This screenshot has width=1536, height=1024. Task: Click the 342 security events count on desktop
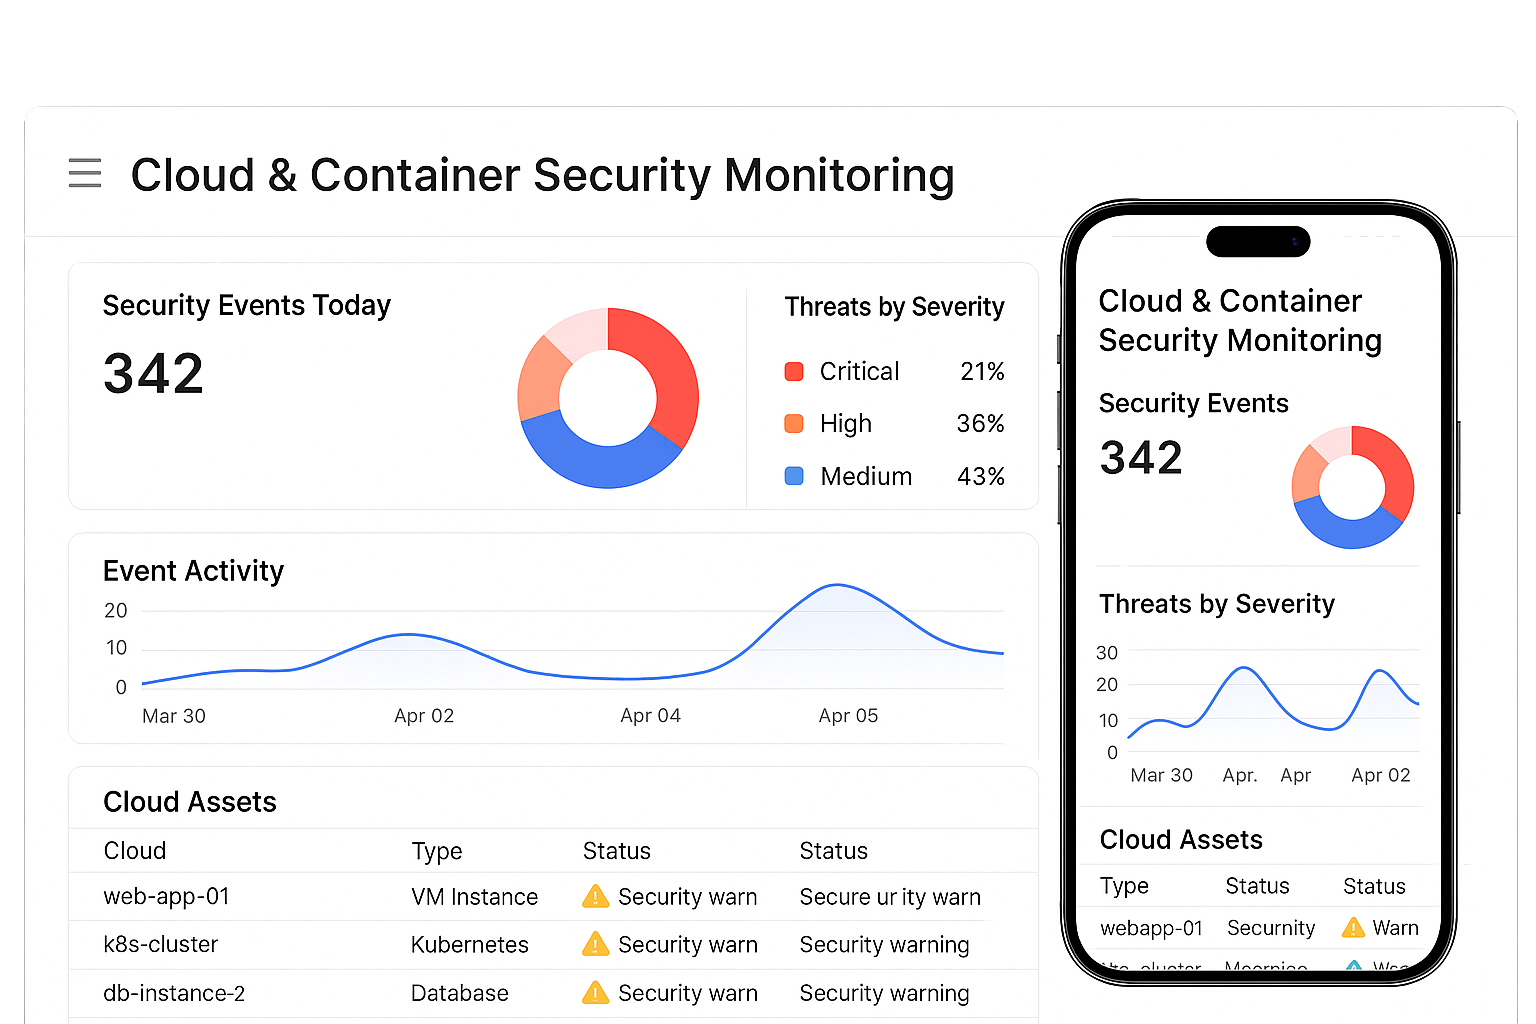153,374
